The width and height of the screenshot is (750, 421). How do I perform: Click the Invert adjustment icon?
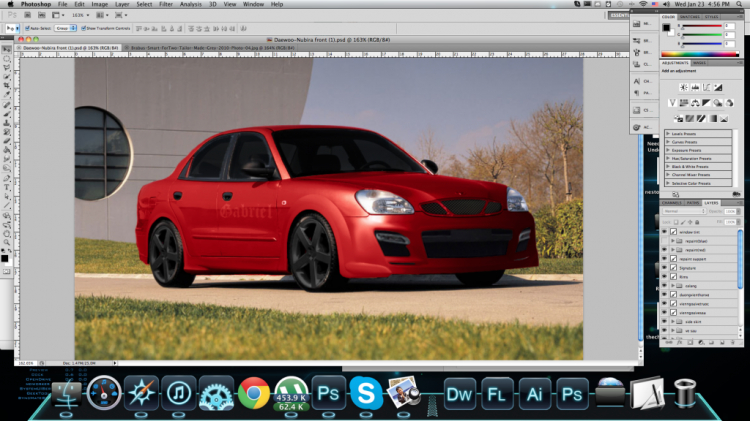coord(678,118)
